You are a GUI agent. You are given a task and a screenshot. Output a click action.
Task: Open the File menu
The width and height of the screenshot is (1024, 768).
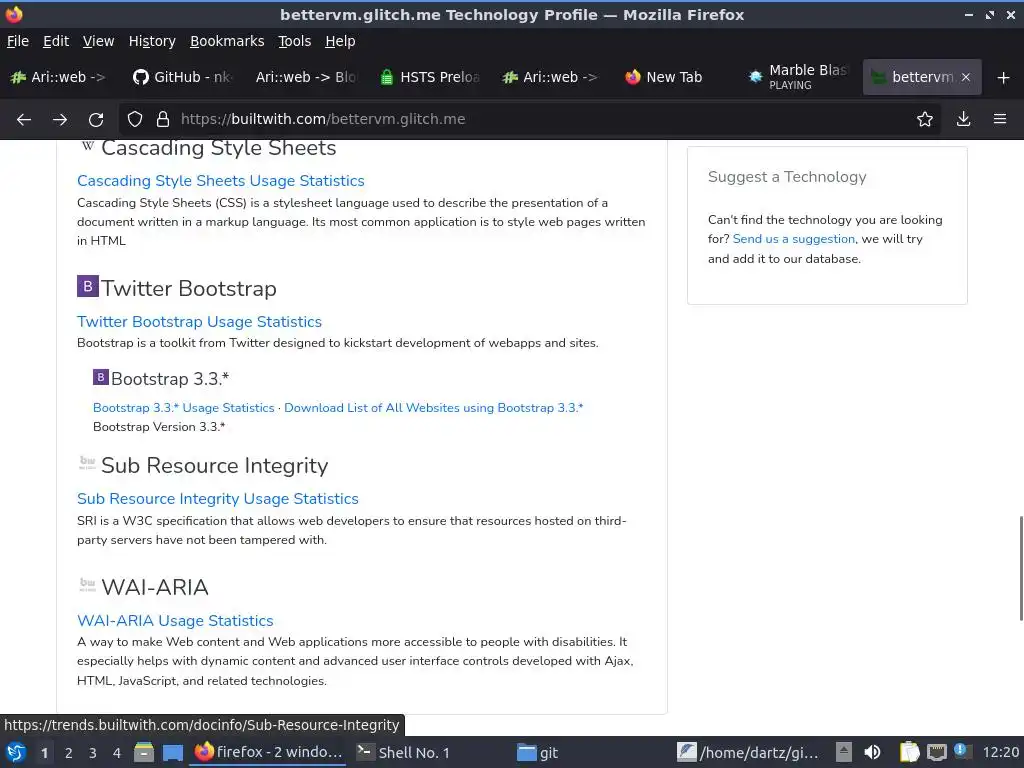[x=18, y=41]
